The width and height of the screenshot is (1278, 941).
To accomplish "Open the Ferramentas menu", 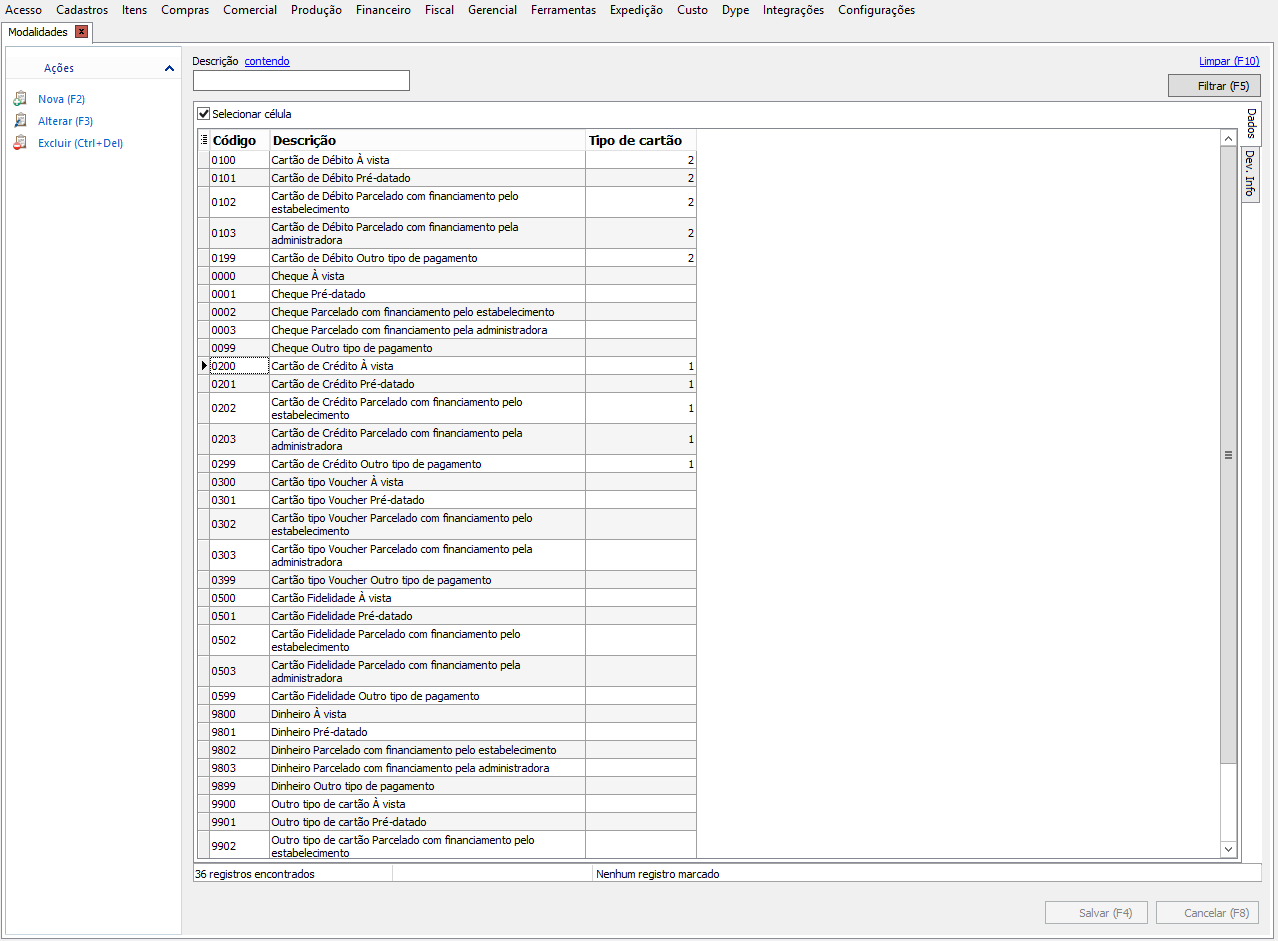I will click(563, 10).
